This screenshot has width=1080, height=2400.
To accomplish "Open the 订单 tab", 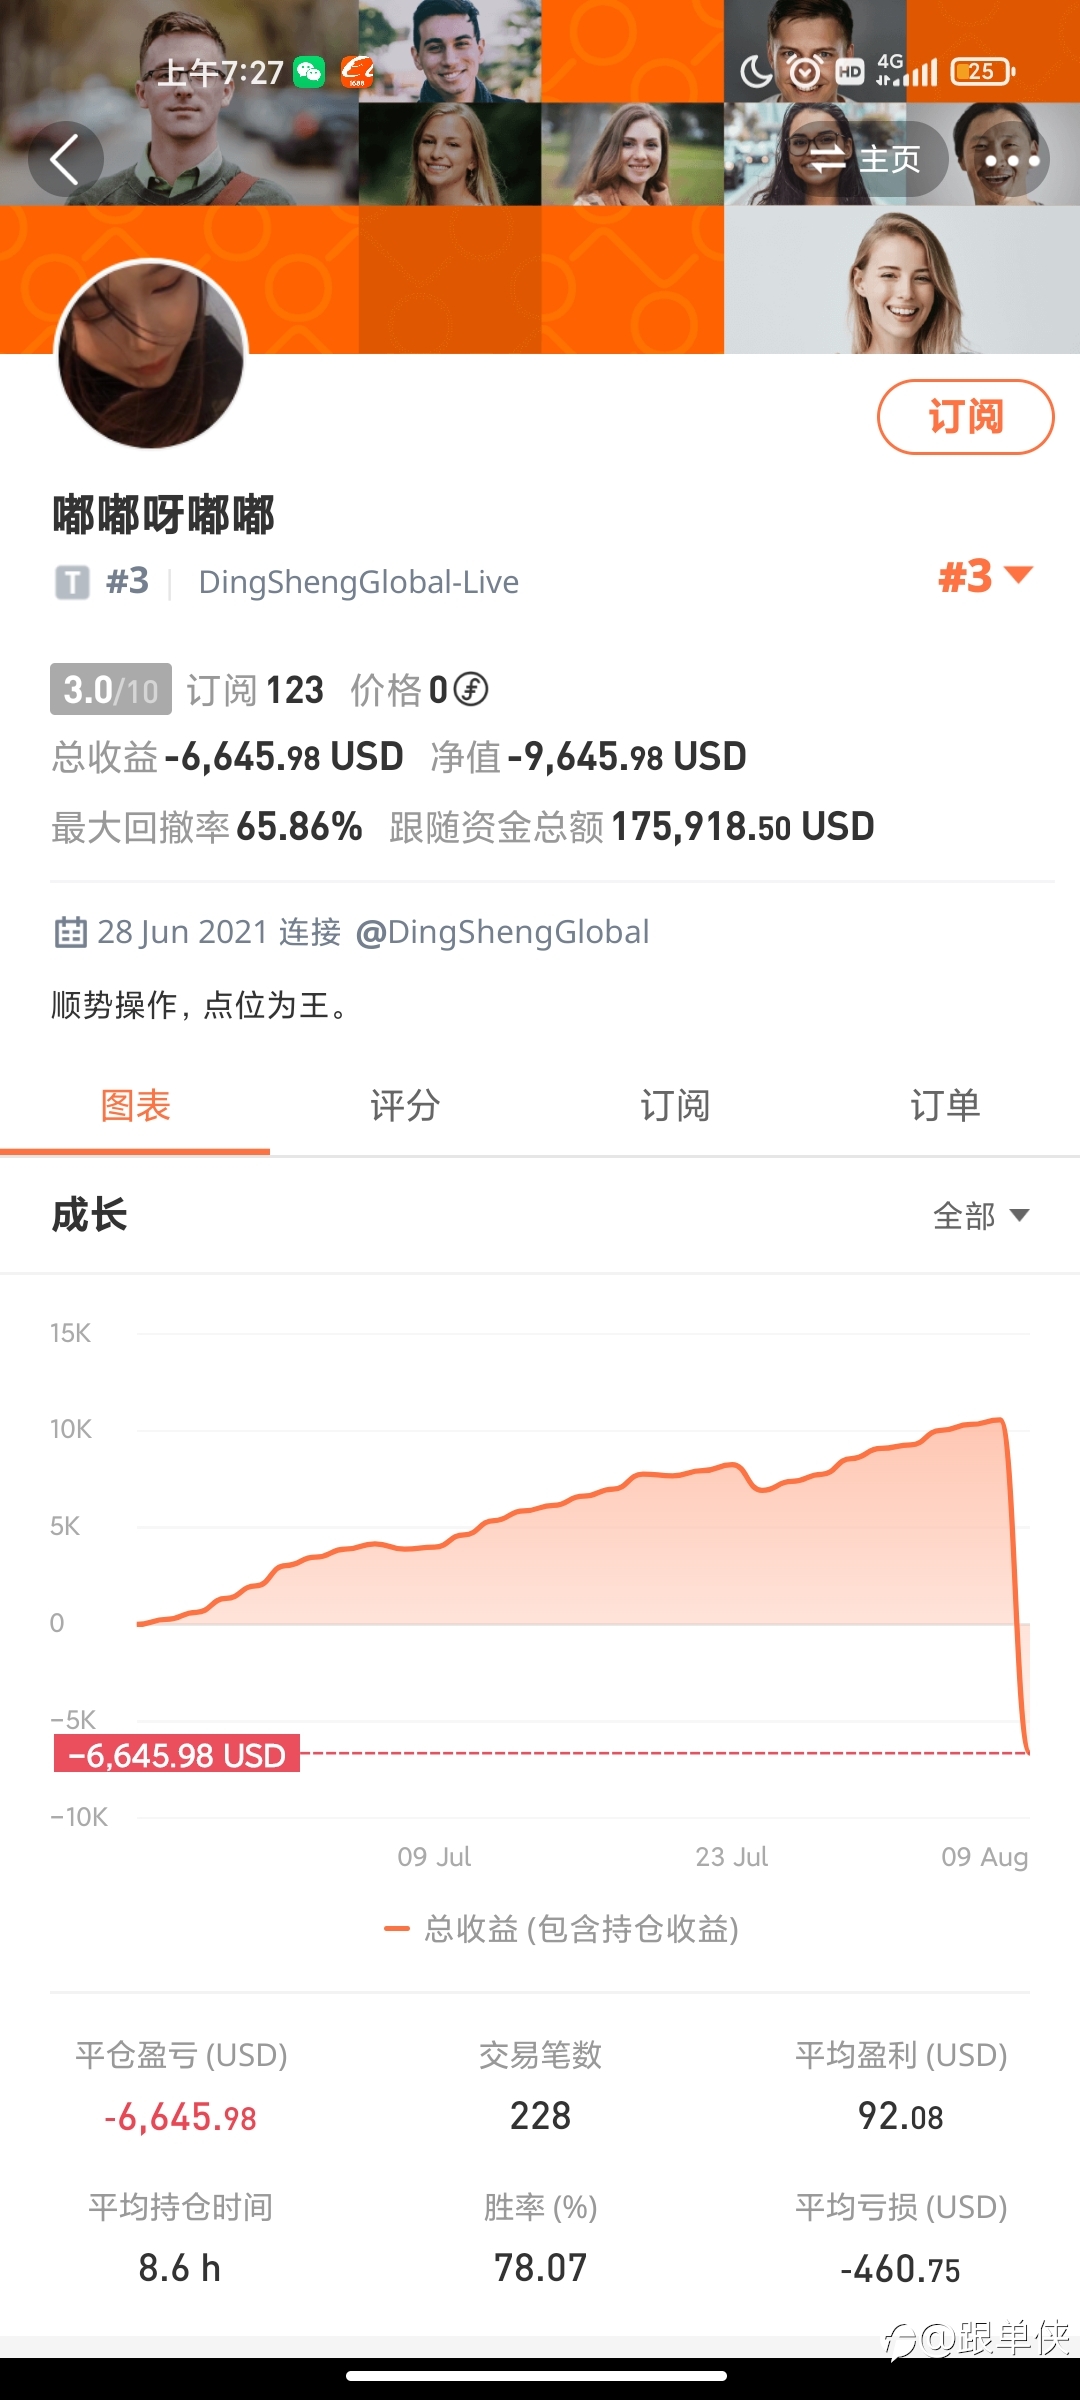I will pyautogui.click(x=945, y=1106).
